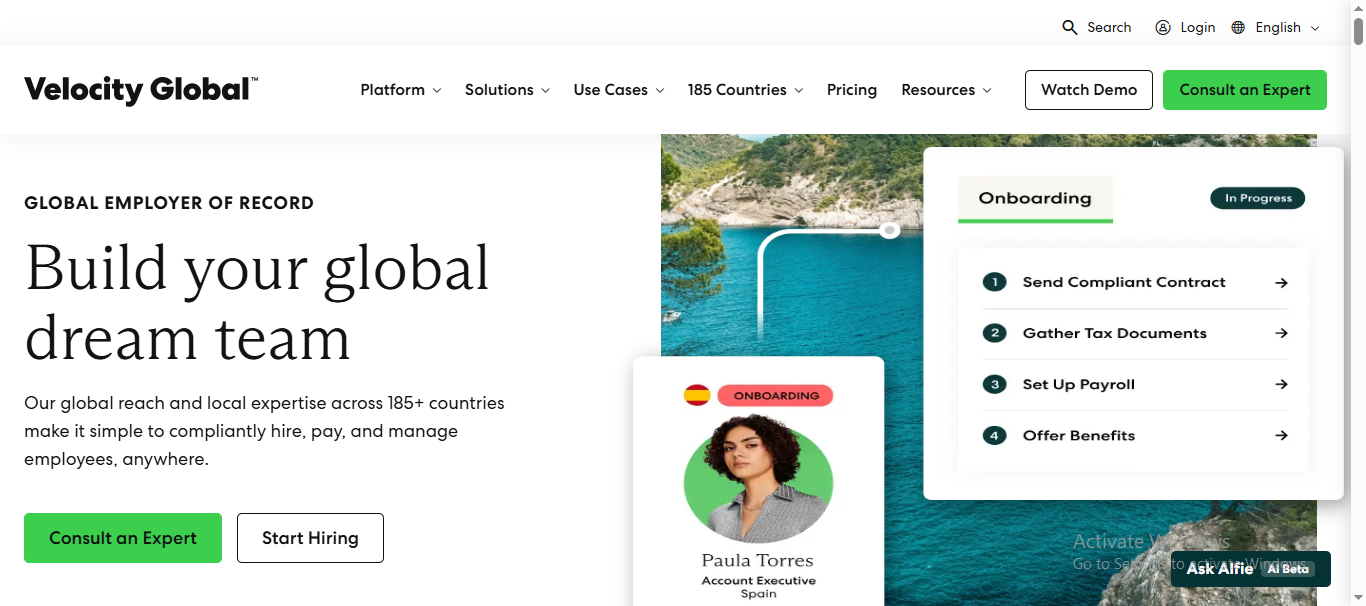Click the red ONBOARDING status pill
The image size is (1366, 606).
(x=776, y=396)
